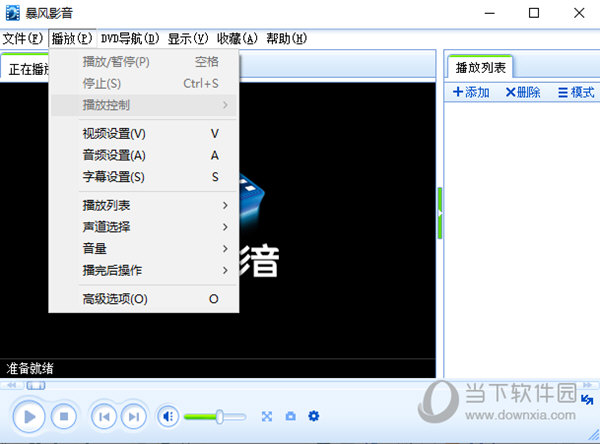Click the grayed 播放控制 submenu

144,105
